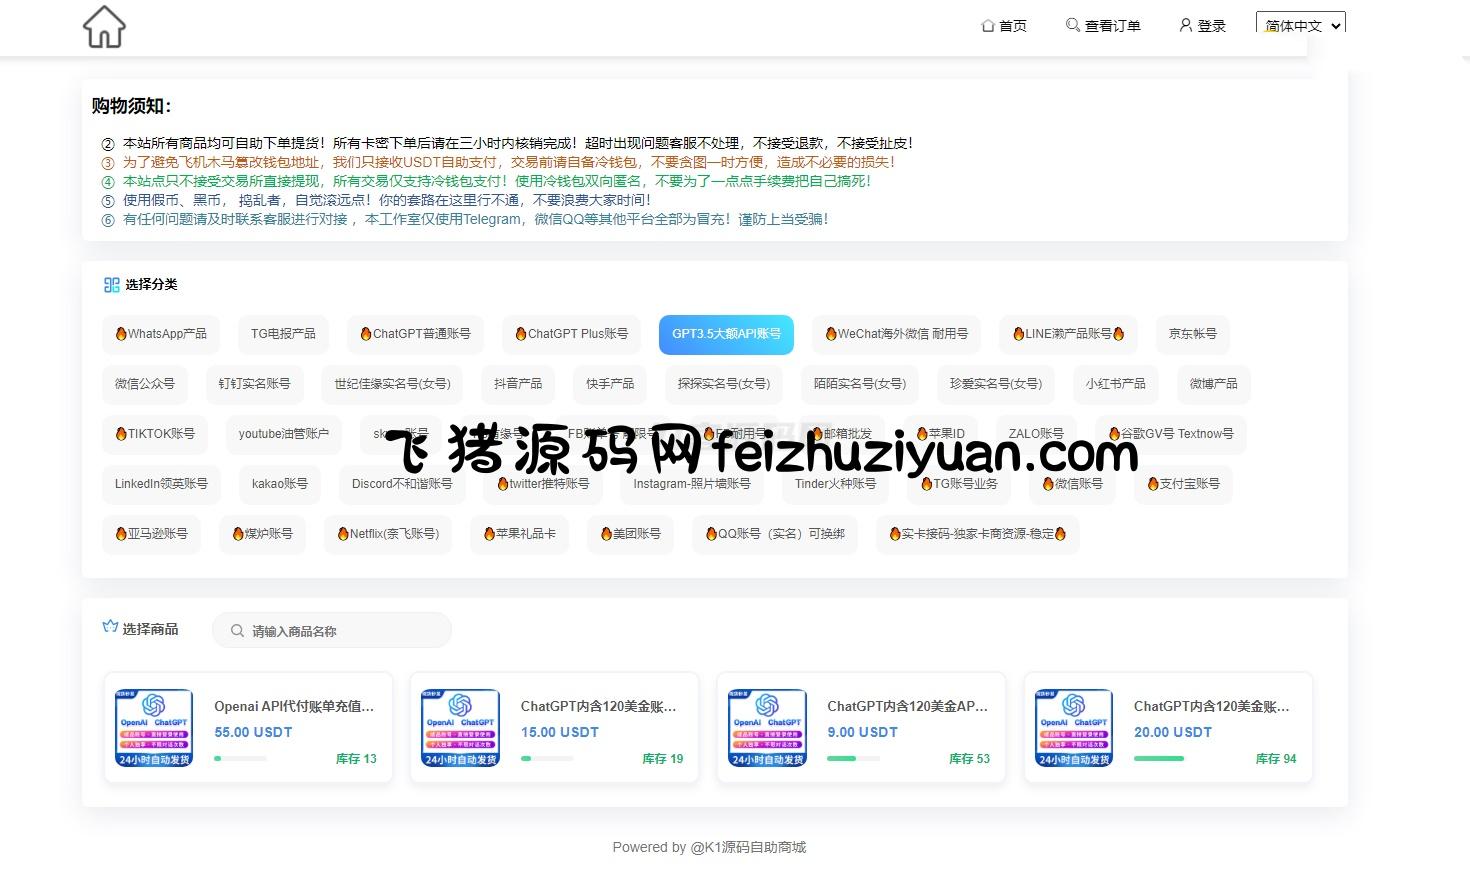The height and width of the screenshot is (870, 1470).
Task: Pick the 抖音产品 category
Action: coord(518,384)
